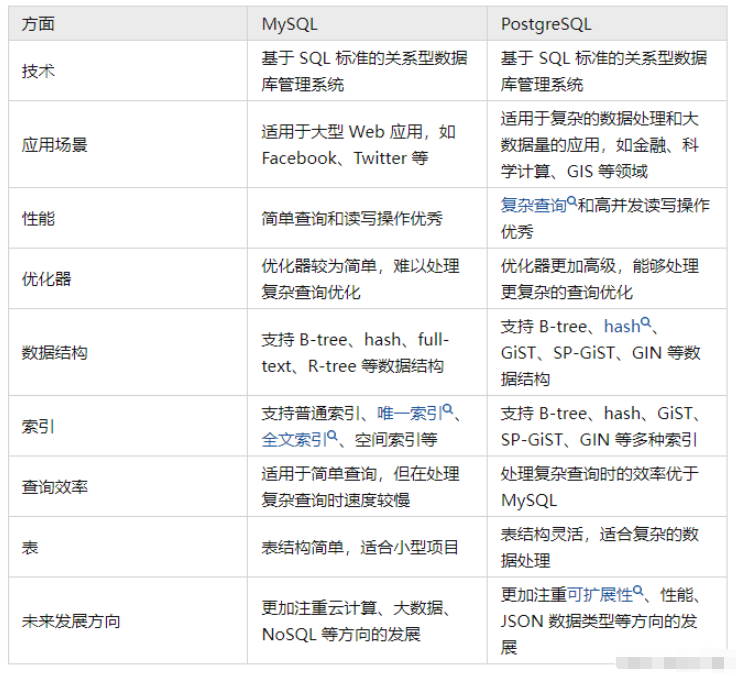The image size is (739, 676).
Task: Select the 未来发展方向 row label
Action: [71, 621]
